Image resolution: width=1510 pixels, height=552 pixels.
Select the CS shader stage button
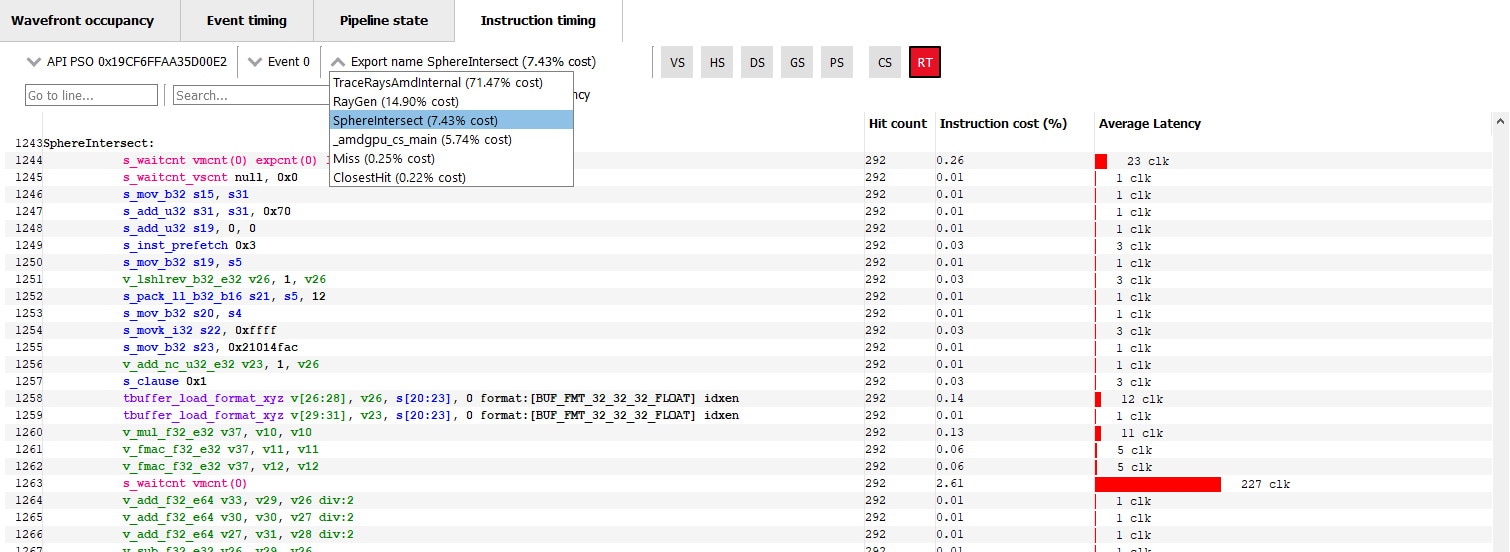coord(885,62)
